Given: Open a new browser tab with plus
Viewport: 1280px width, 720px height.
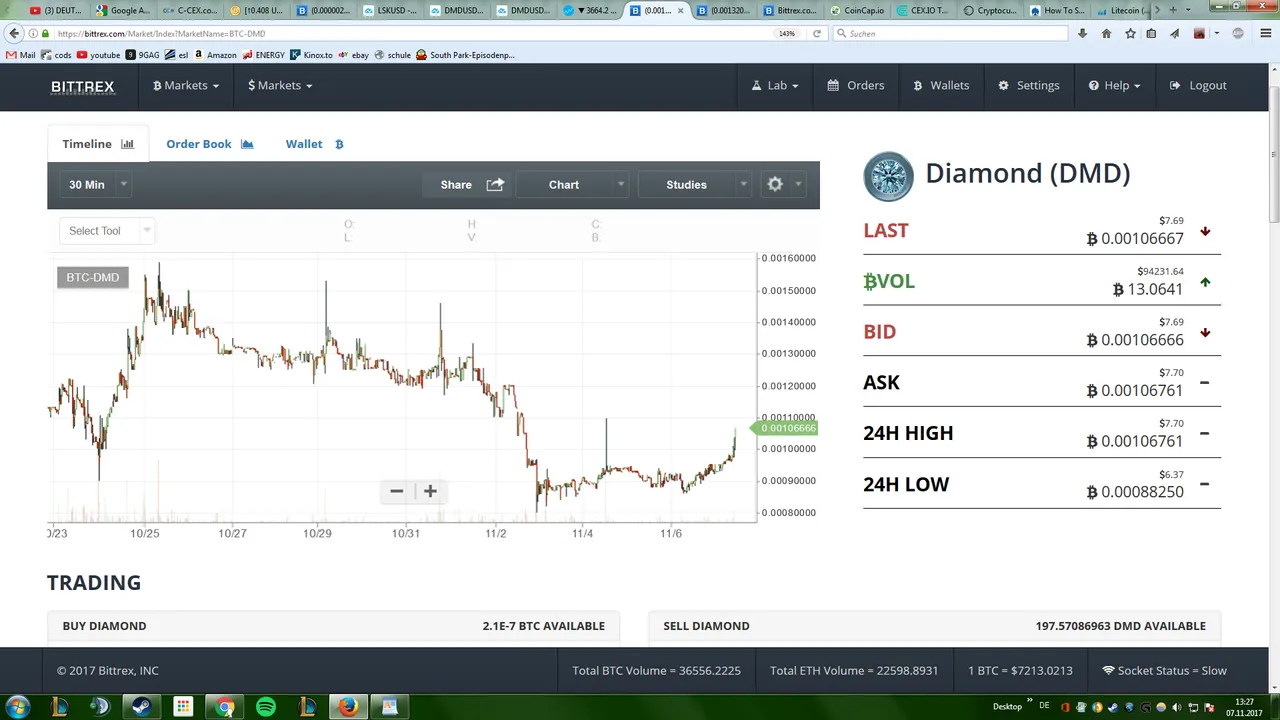Looking at the screenshot, I should pyautogui.click(x=1172, y=10).
